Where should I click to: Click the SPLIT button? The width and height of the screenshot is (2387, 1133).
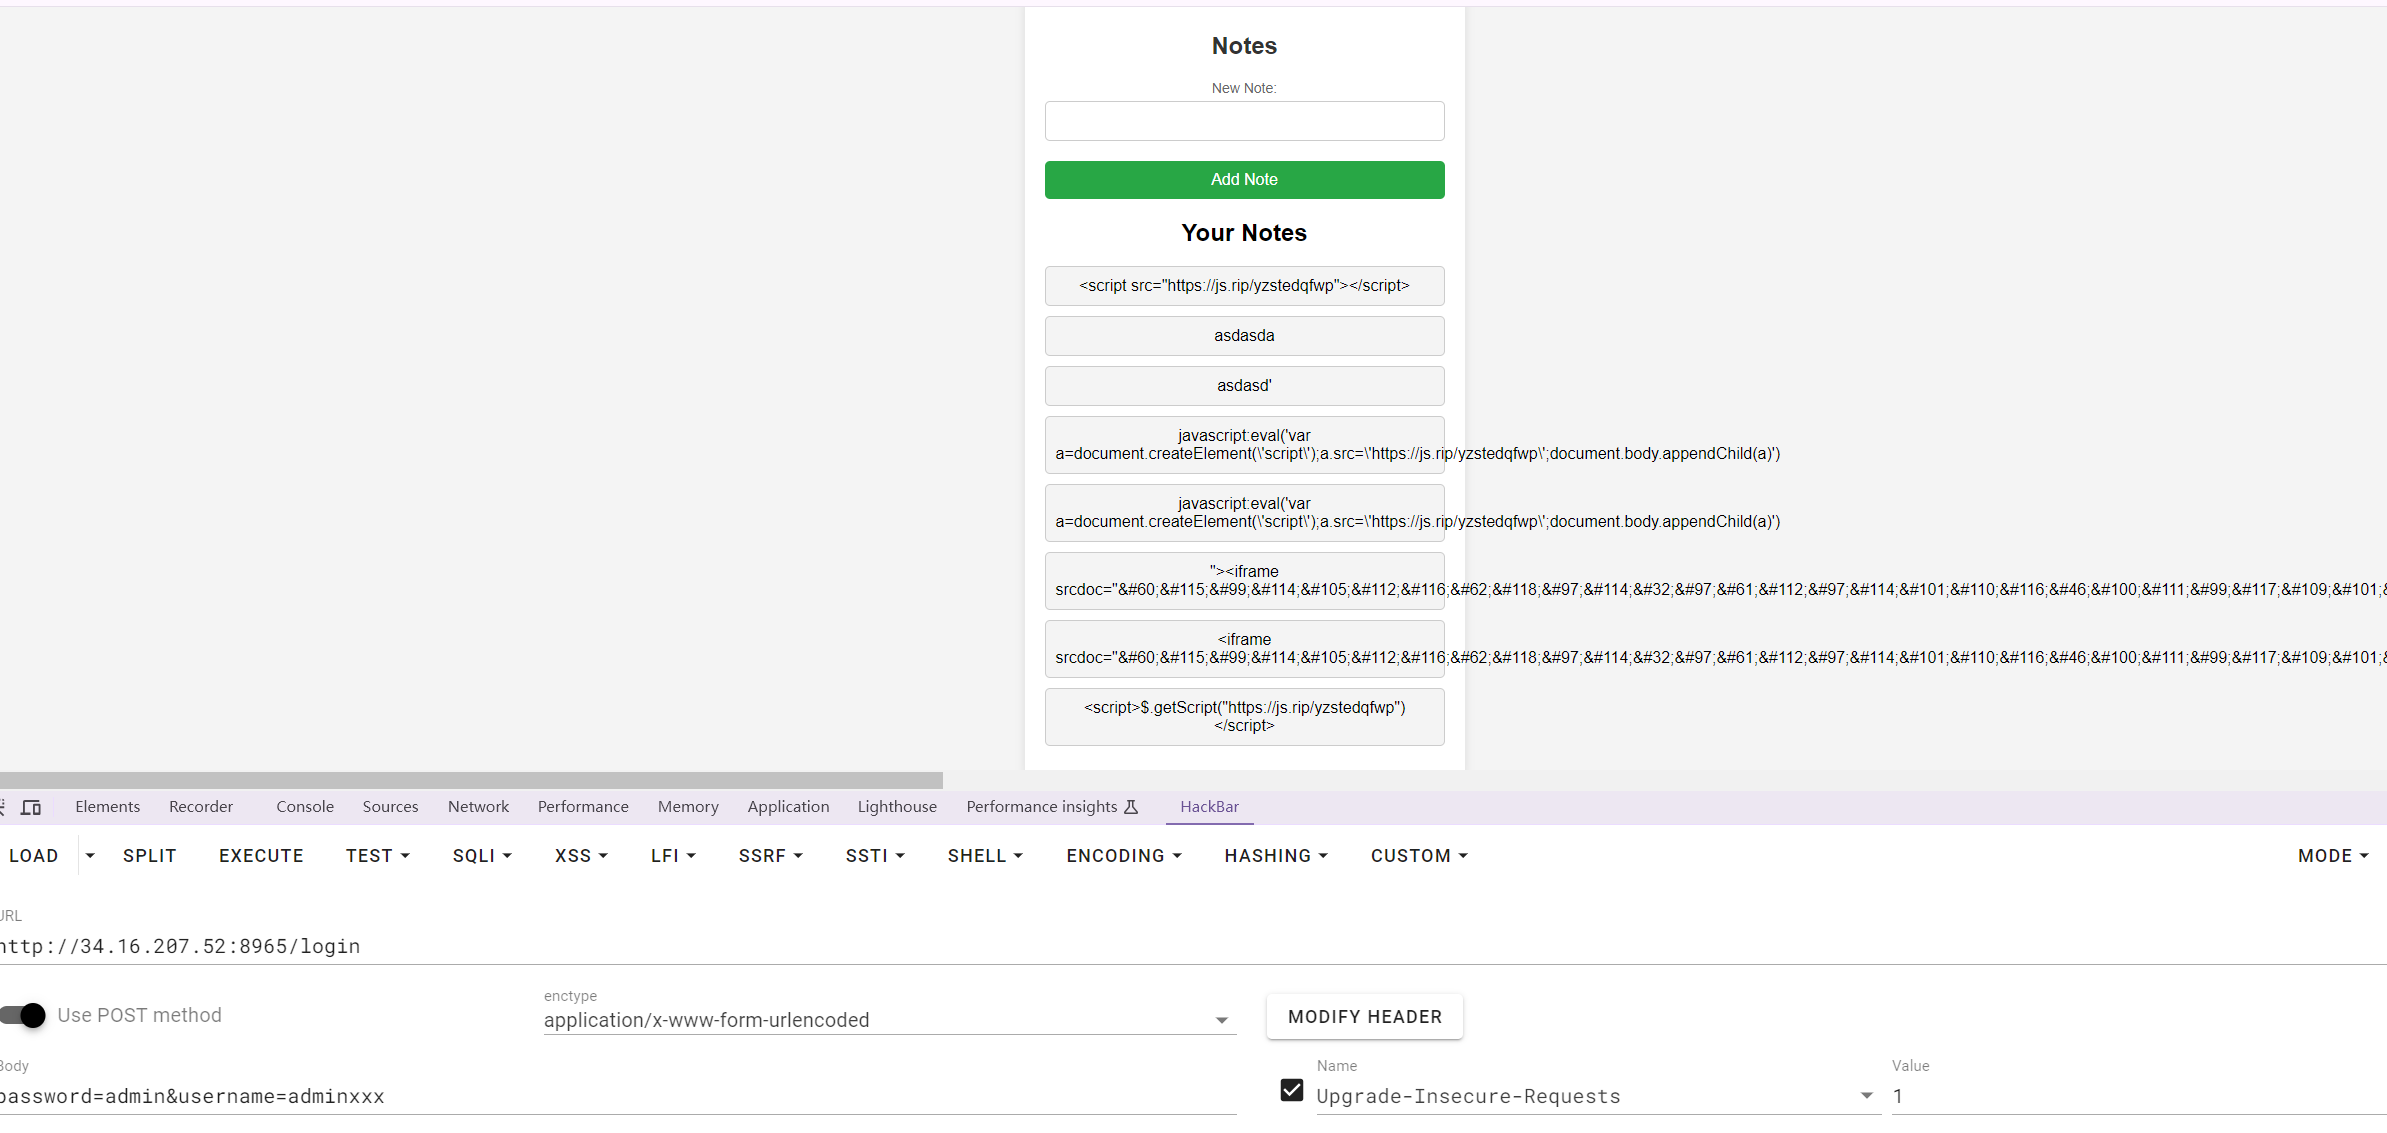click(x=150, y=856)
